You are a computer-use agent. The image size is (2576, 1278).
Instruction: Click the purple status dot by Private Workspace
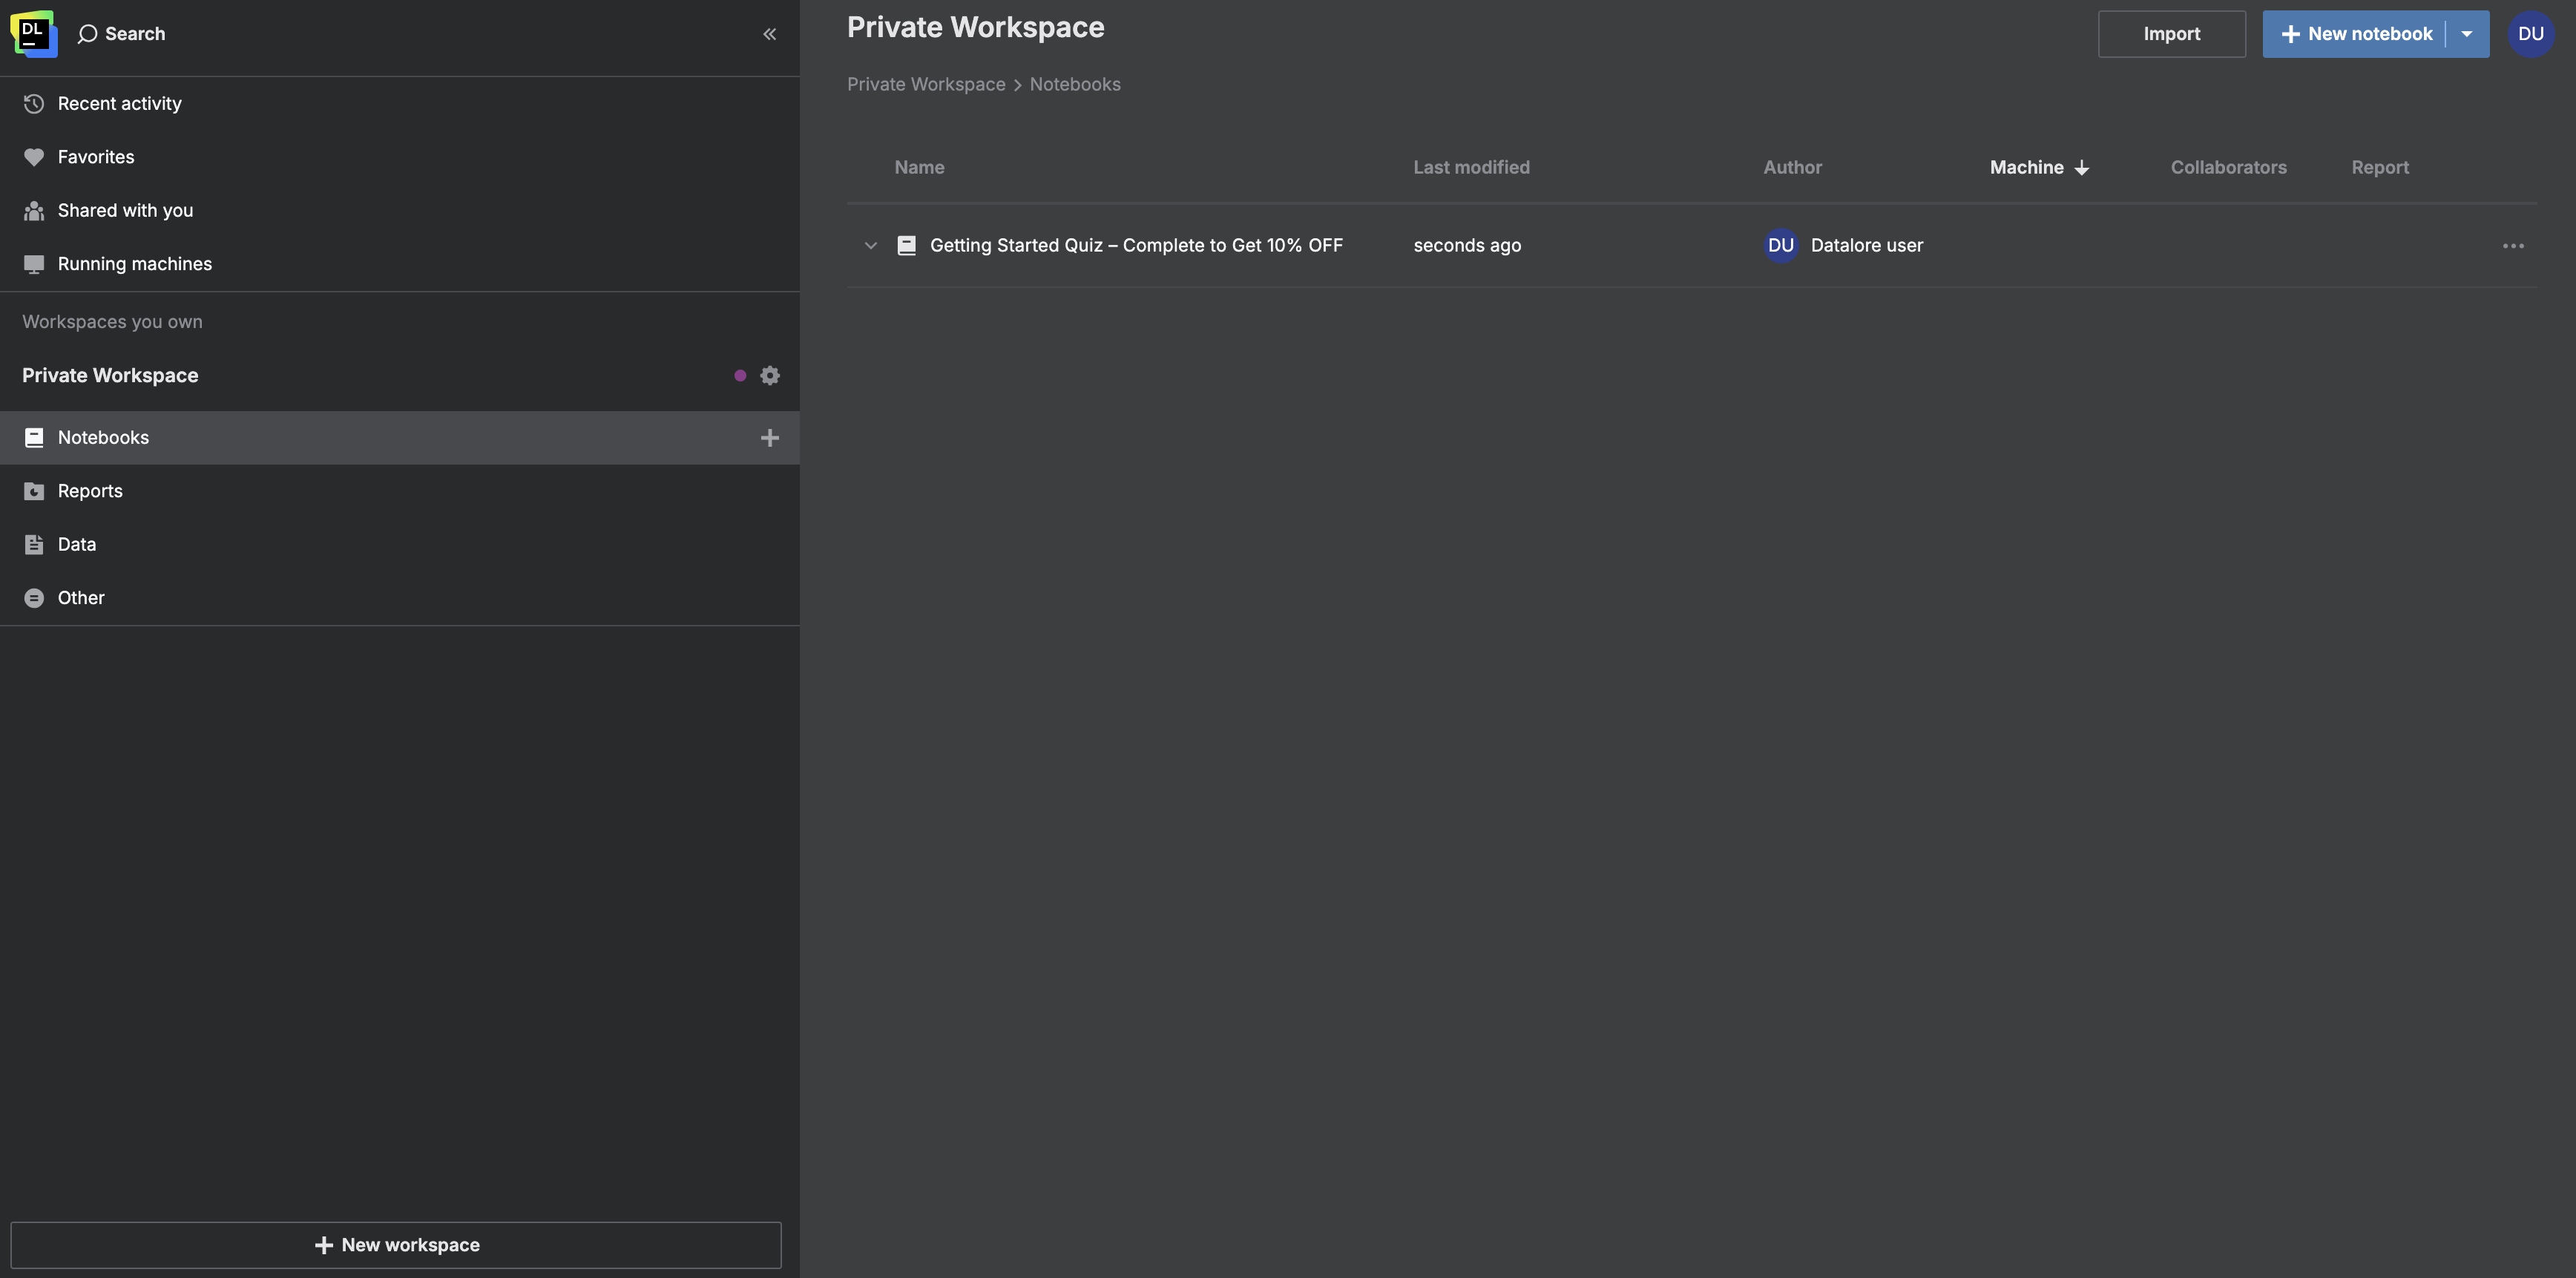(x=740, y=376)
